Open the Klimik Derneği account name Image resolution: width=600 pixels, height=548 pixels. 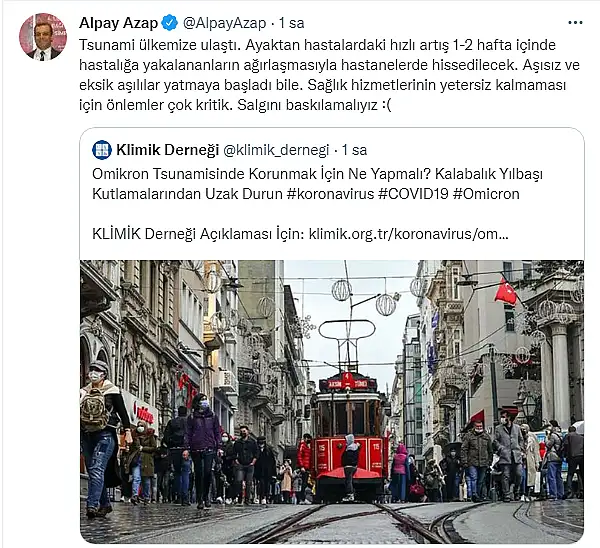168,150
